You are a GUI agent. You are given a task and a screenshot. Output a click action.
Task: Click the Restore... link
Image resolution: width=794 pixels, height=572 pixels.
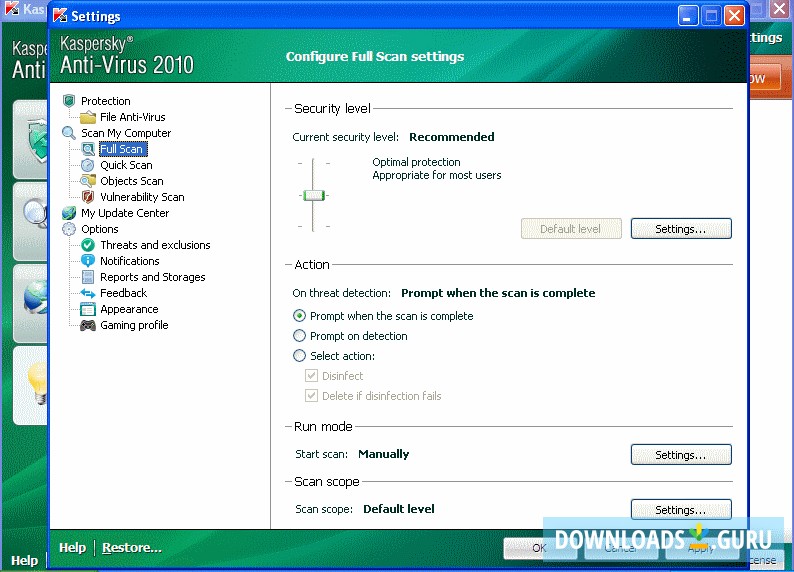pyautogui.click(x=132, y=548)
